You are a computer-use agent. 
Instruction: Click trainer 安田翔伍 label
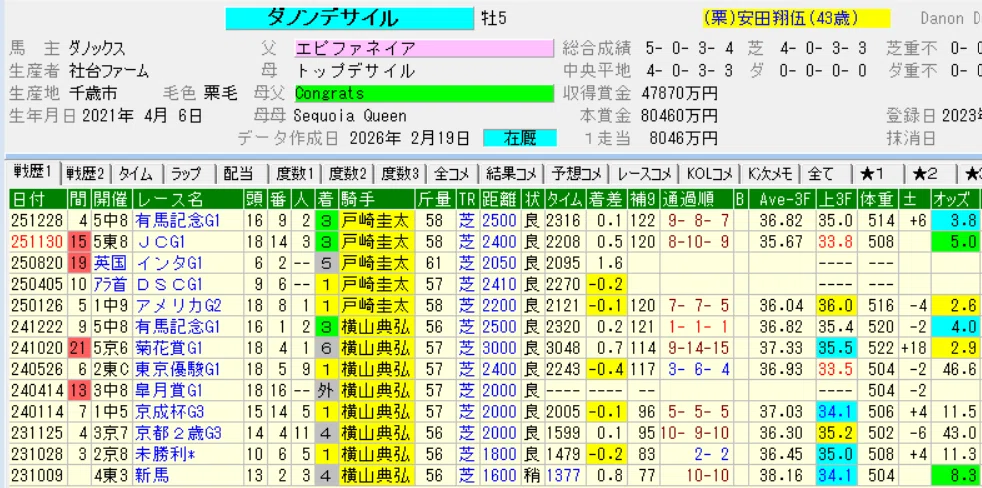(796, 18)
